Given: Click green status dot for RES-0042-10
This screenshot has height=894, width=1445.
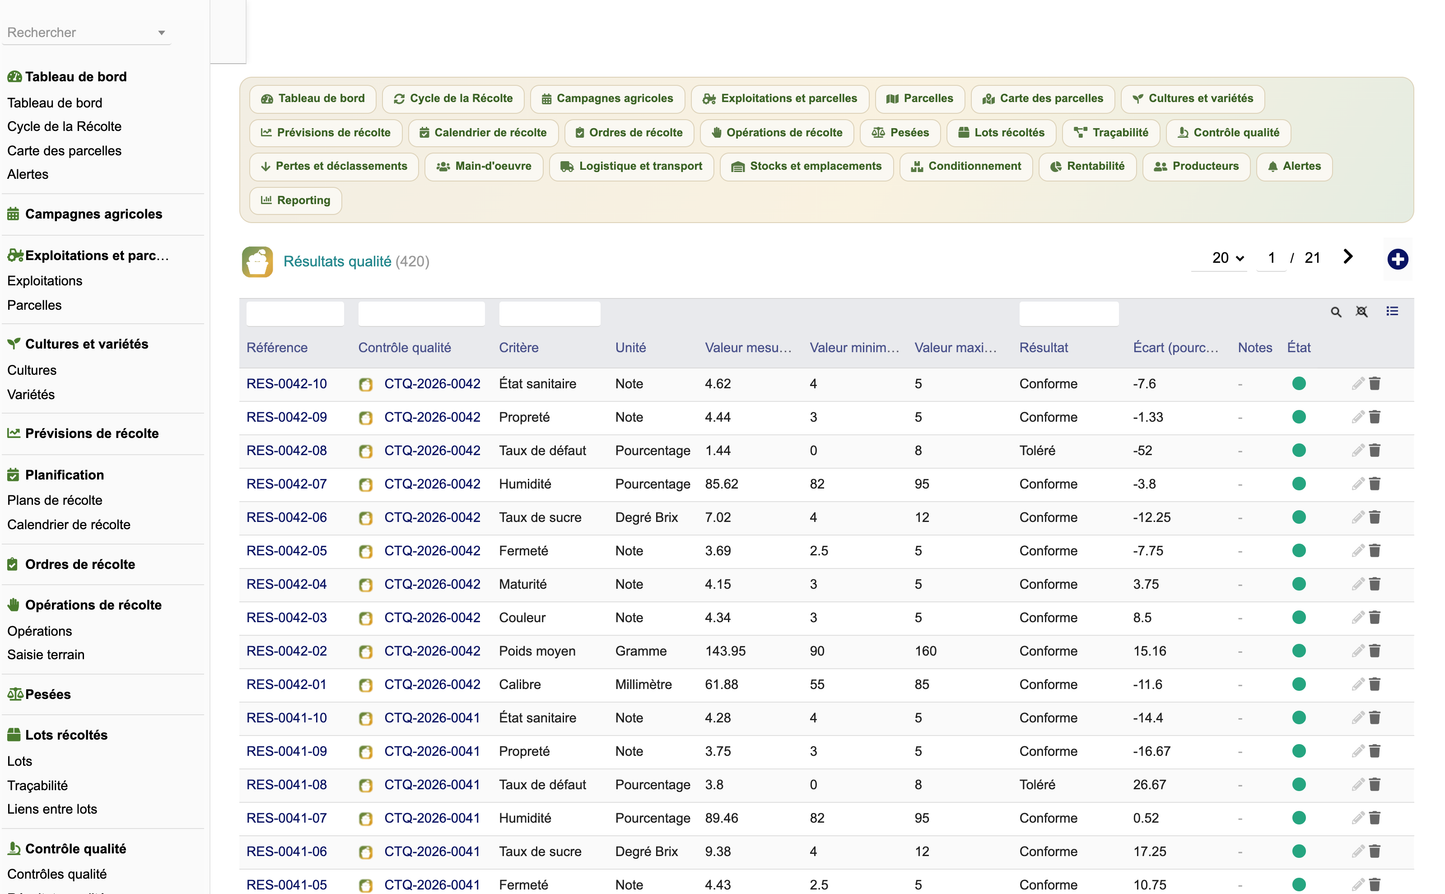Looking at the screenshot, I should [x=1299, y=383].
